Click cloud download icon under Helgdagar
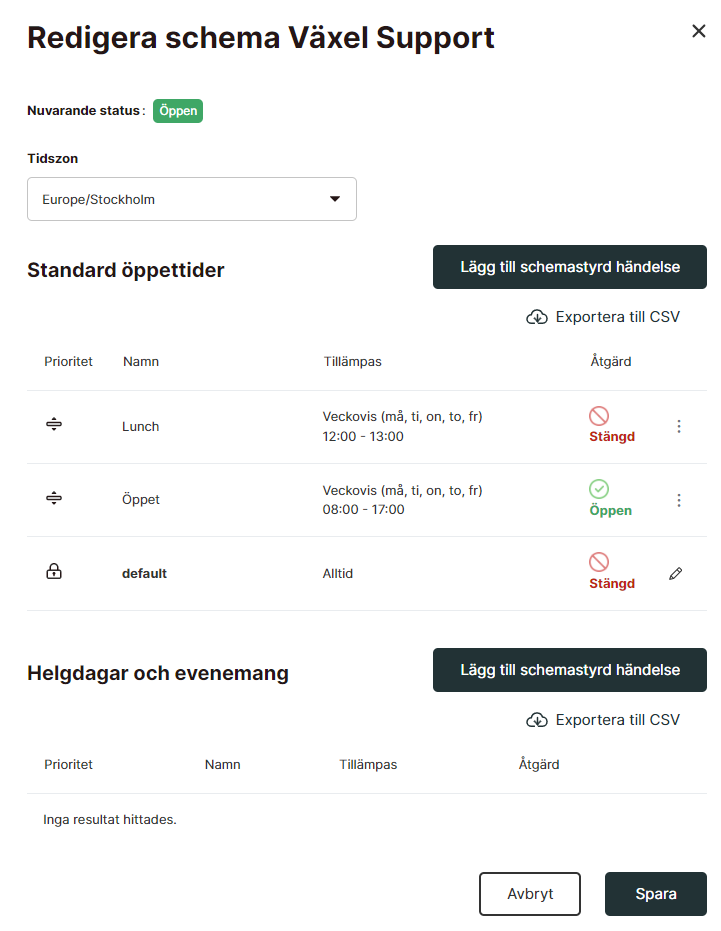 537,720
